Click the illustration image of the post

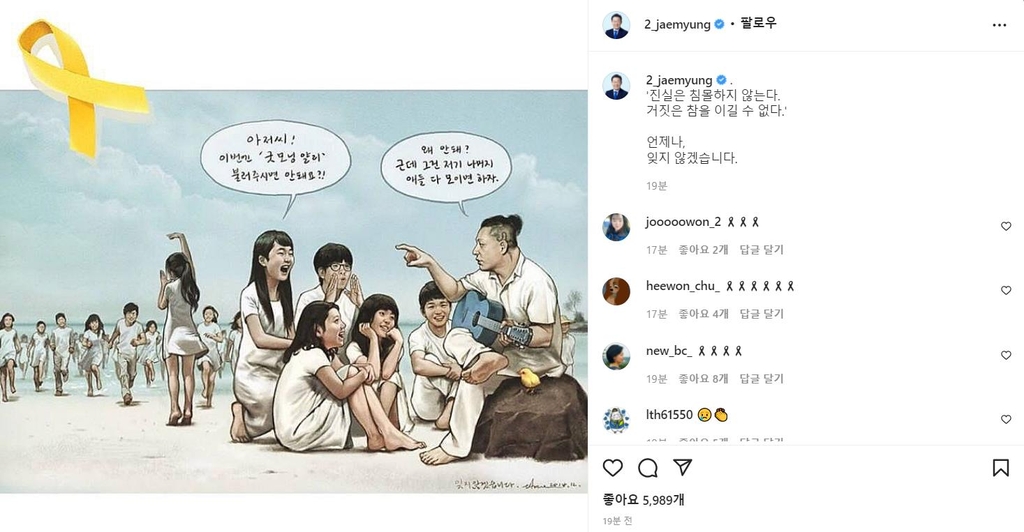294,291
